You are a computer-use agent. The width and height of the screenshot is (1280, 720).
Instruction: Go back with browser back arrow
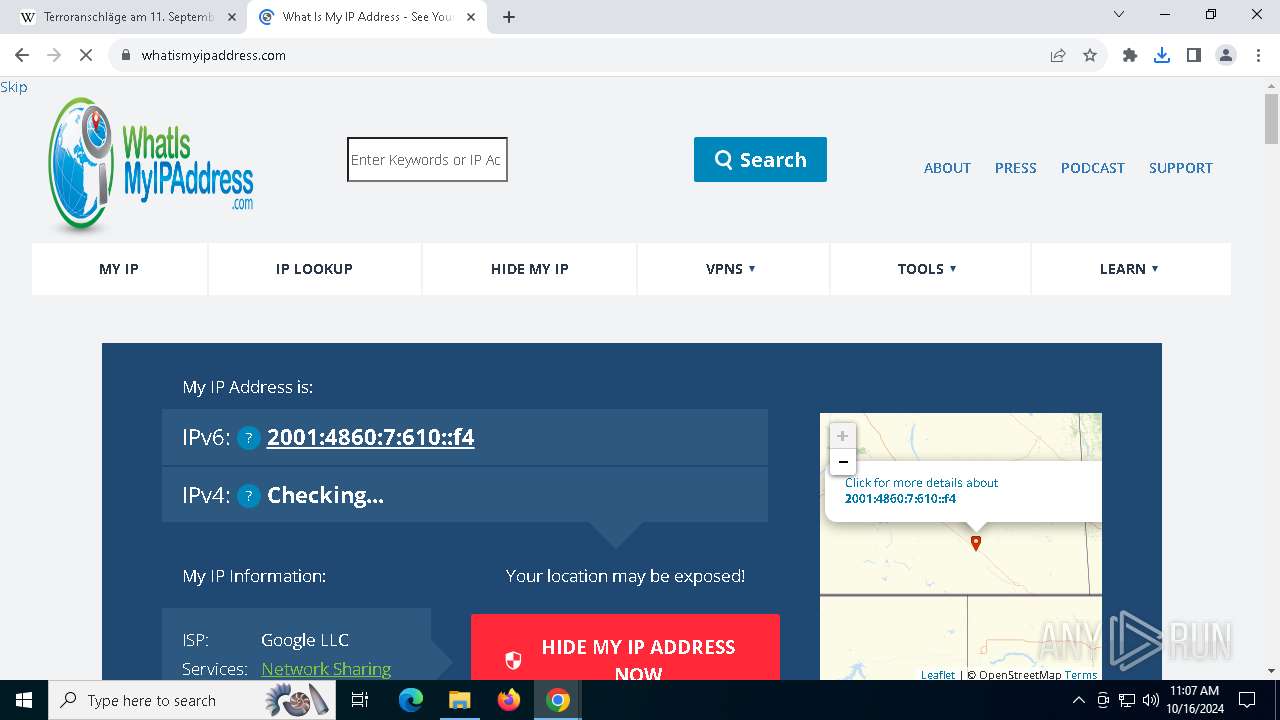point(22,55)
